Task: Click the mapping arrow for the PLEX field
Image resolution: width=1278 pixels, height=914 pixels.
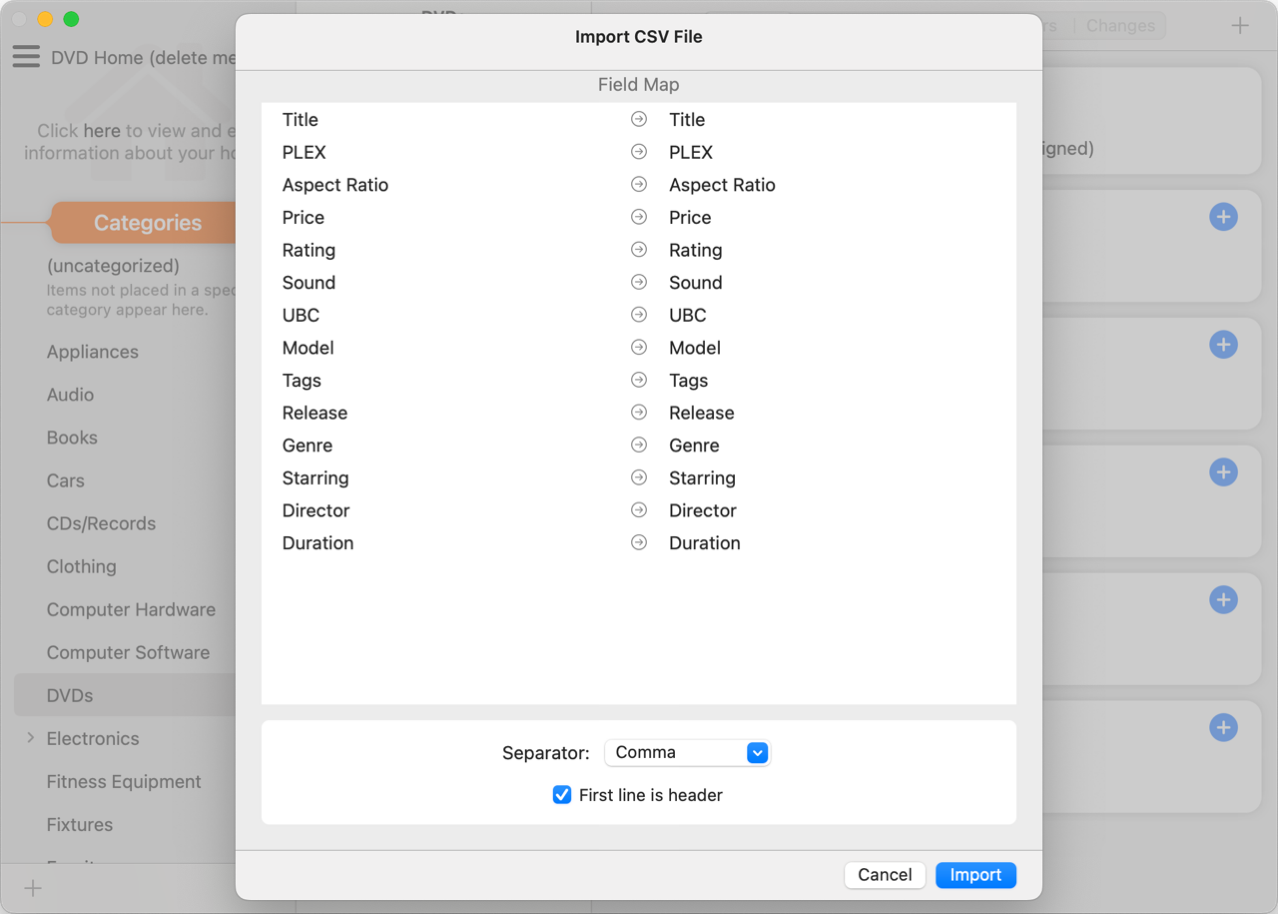Action: point(639,152)
